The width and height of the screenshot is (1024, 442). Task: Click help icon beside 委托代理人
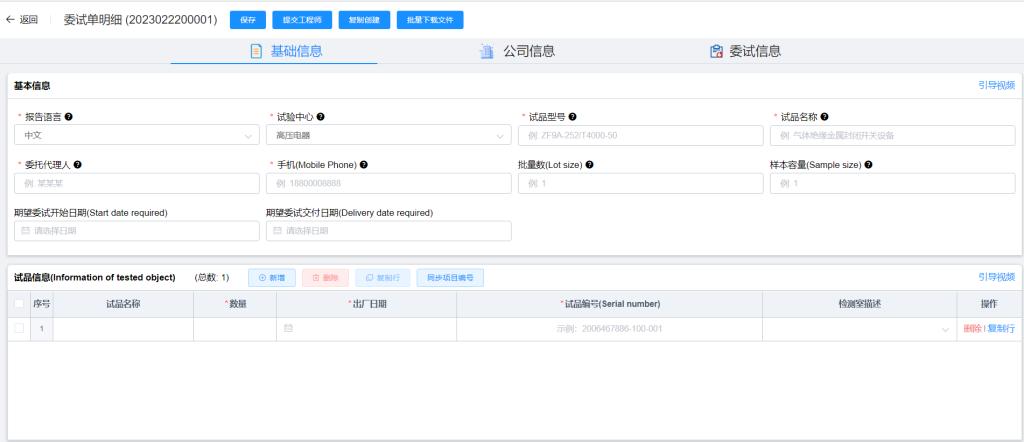[78, 165]
